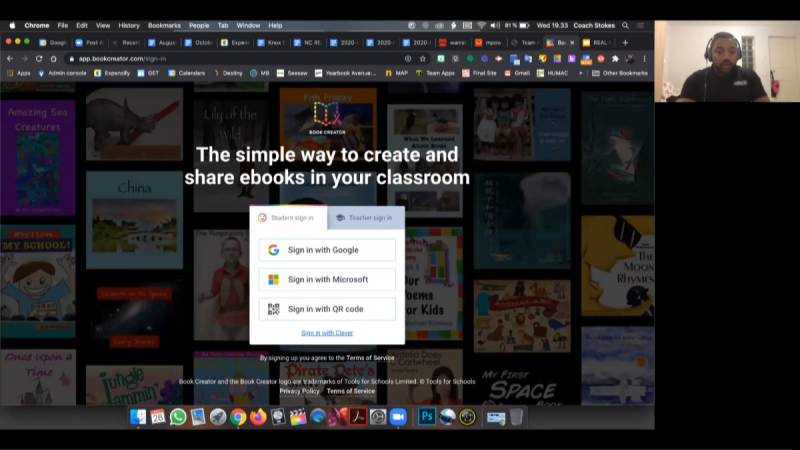Bookmark this page with the star icon
This screenshot has height=450, width=800.
click(422, 59)
